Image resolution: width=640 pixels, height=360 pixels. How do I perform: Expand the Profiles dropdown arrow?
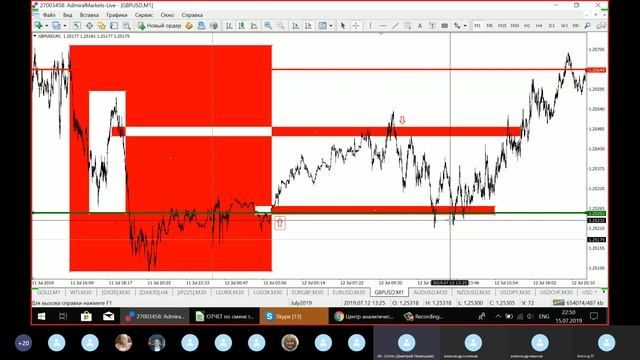pyautogui.click(x=64, y=26)
